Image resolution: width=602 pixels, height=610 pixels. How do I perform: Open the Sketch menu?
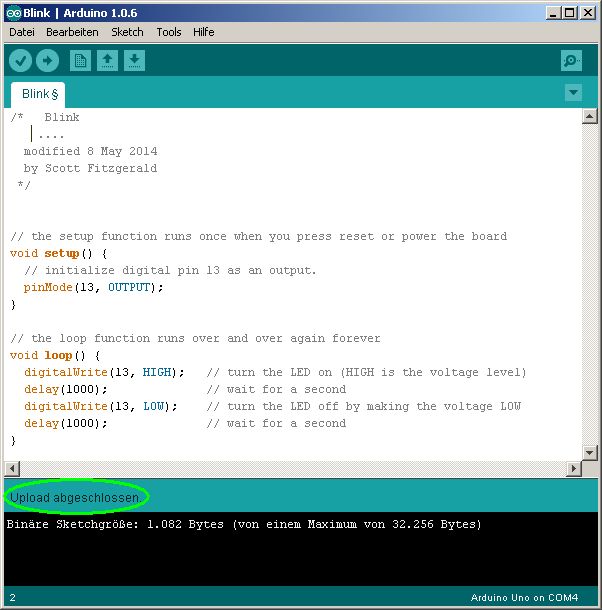click(x=127, y=32)
